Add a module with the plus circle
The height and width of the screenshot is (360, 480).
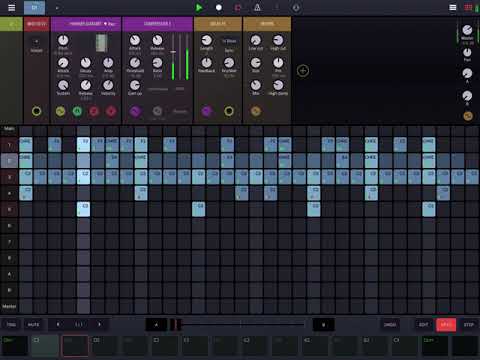coord(303,71)
